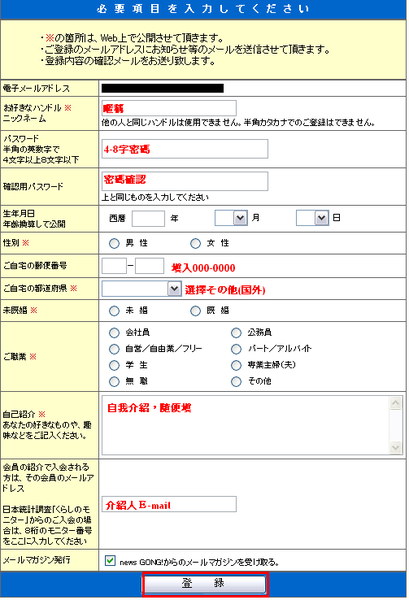Image resolution: width=409 pixels, height=600 pixels.
Task: Select 公務員 occupation radio button
Action: click(x=236, y=333)
